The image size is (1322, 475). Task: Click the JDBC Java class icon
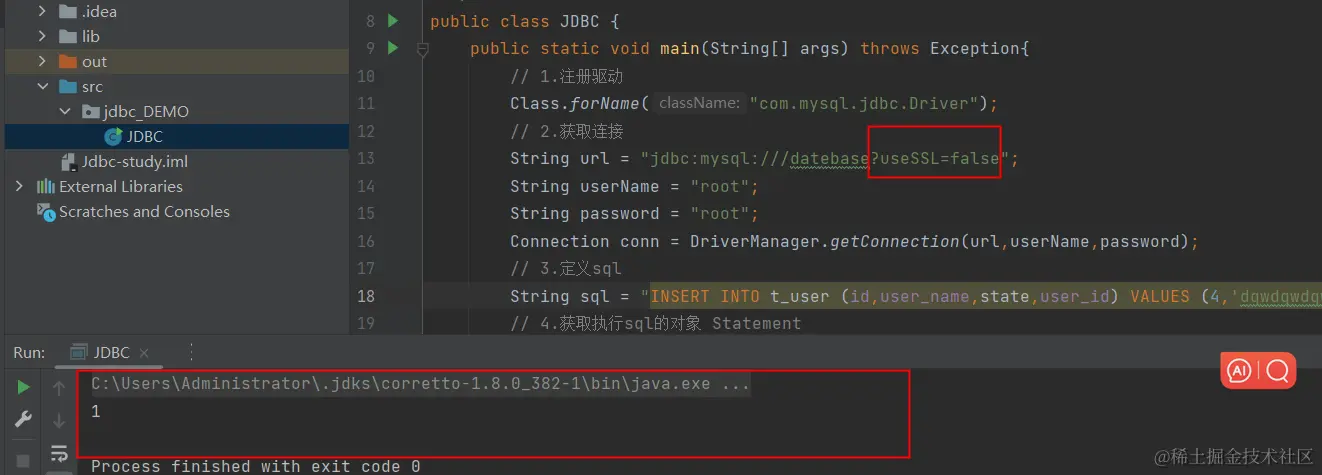click(x=113, y=136)
